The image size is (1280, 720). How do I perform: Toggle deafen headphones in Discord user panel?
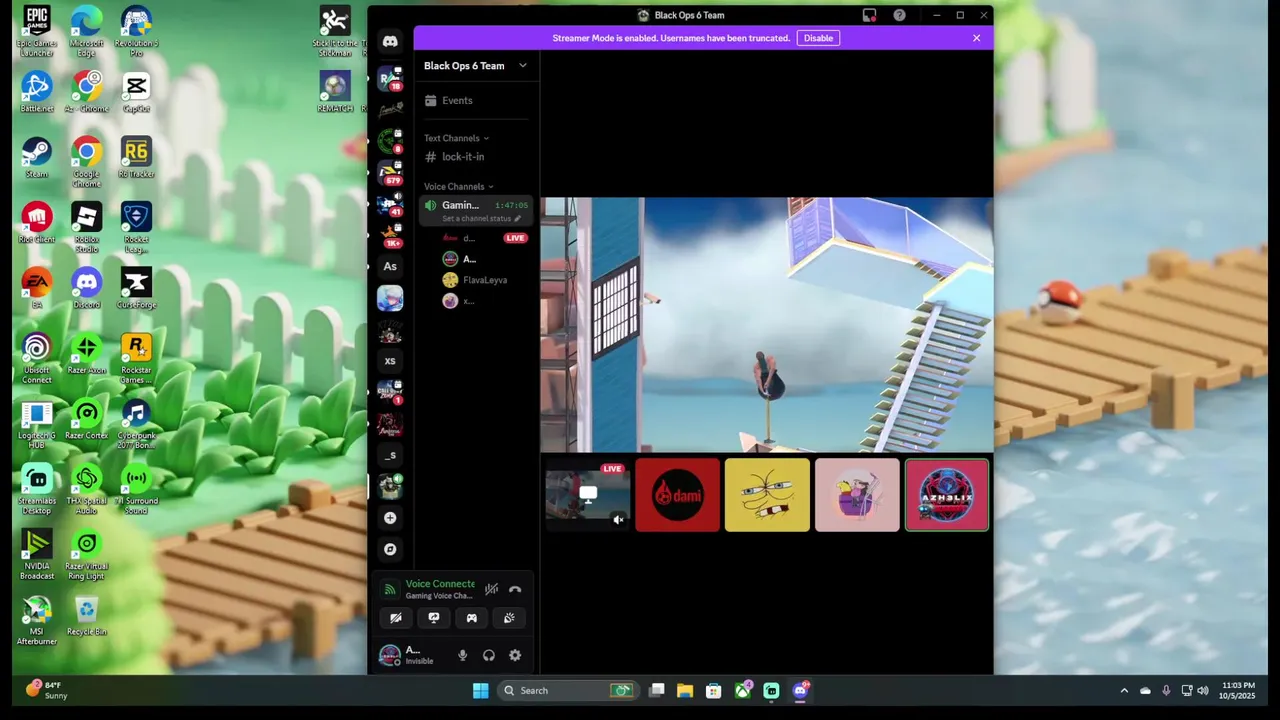click(x=489, y=656)
